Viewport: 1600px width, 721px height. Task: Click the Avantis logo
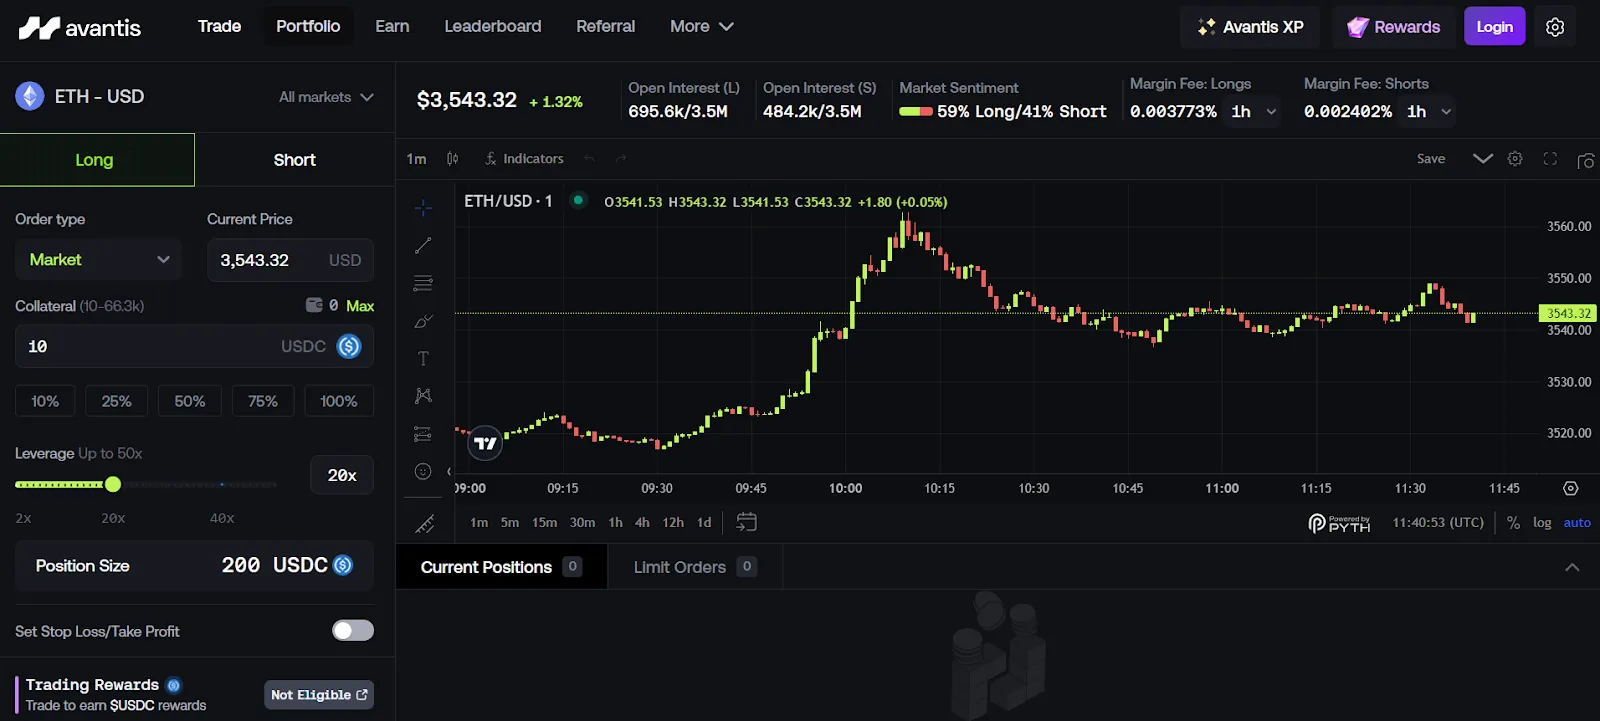point(80,27)
